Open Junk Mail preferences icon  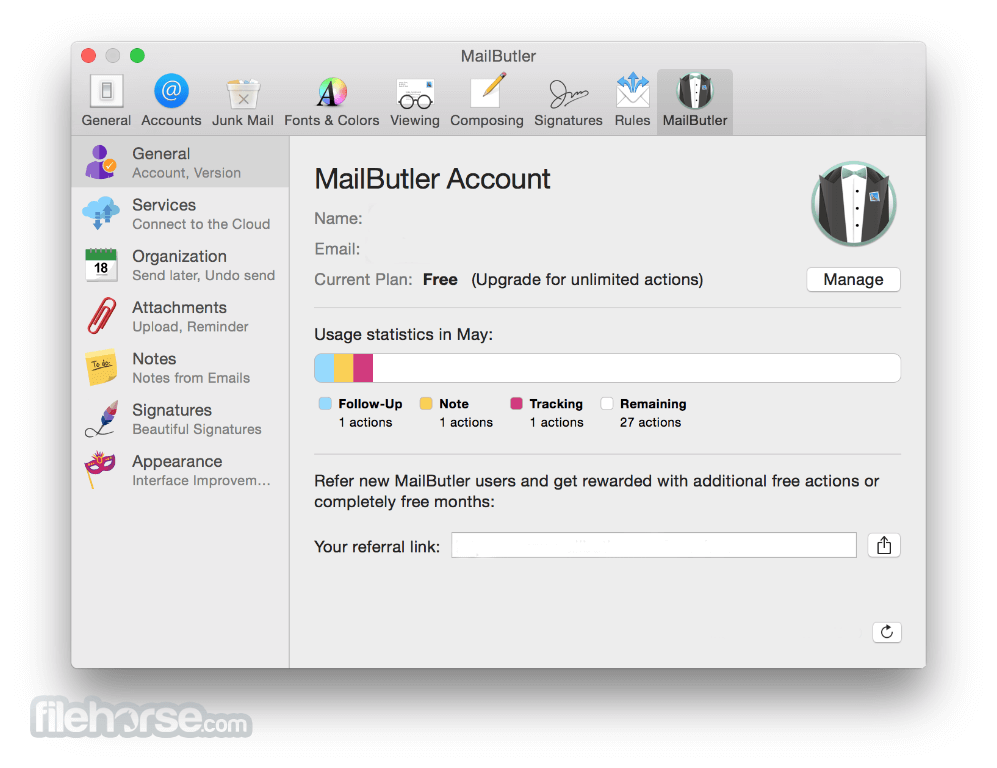243,93
